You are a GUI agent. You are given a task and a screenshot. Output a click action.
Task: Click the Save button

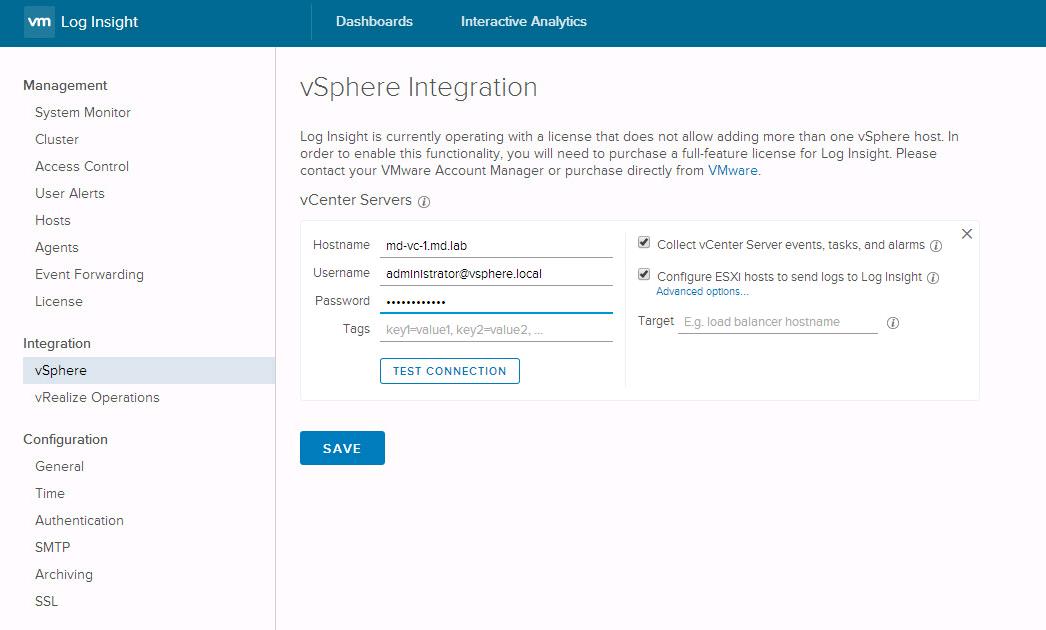tap(342, 449)
